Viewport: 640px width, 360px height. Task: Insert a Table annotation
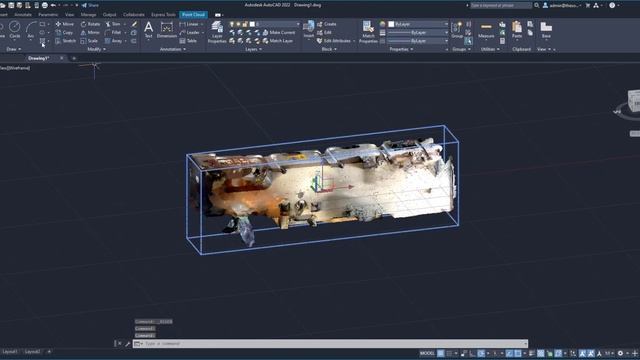(x=188, y=41)
